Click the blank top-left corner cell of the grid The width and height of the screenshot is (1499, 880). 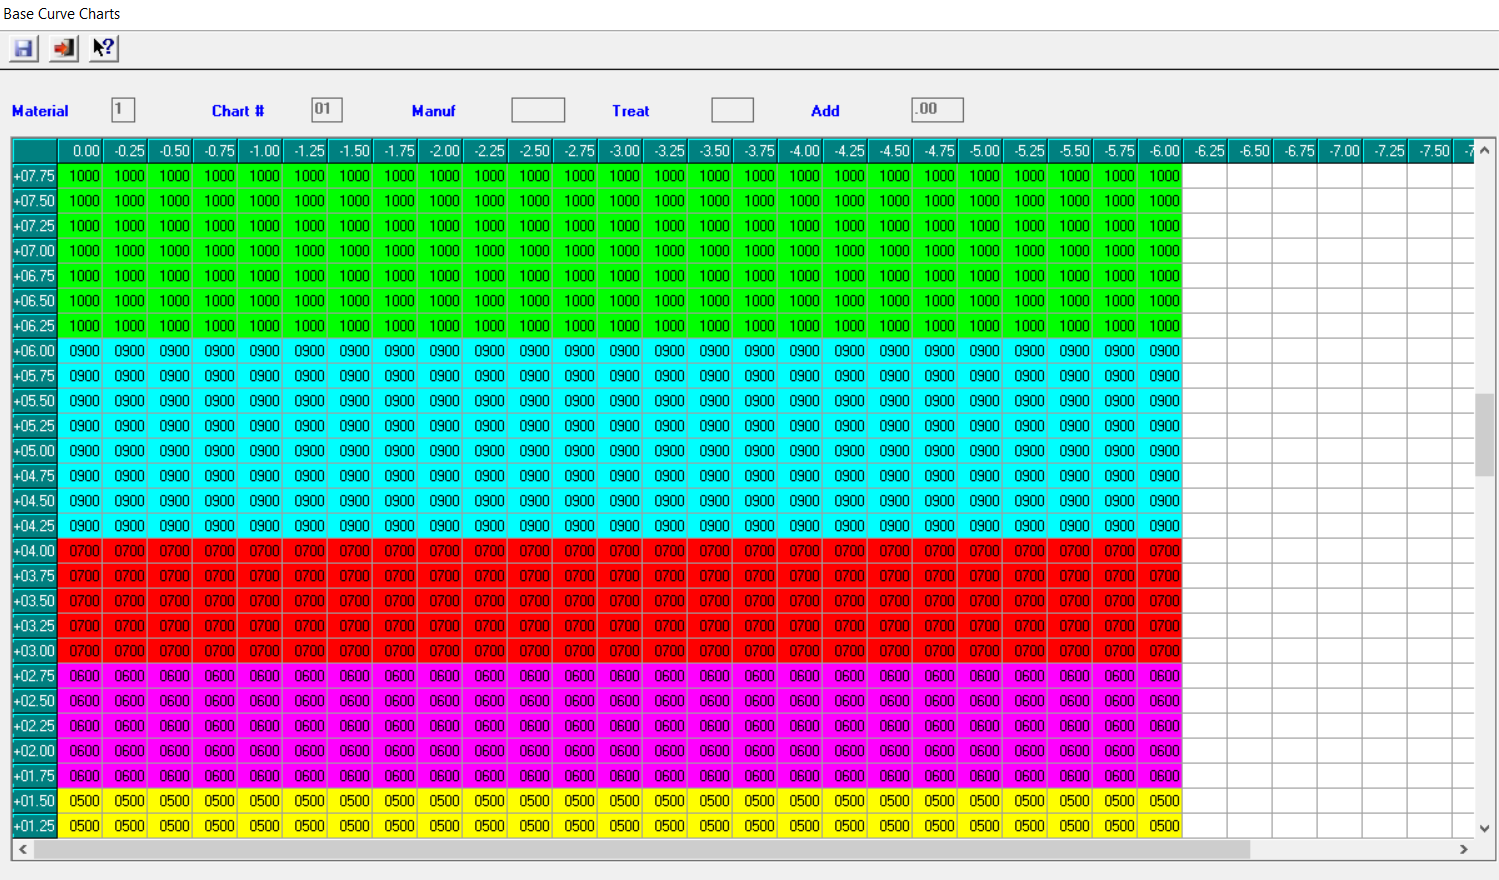tap(34, 150)
